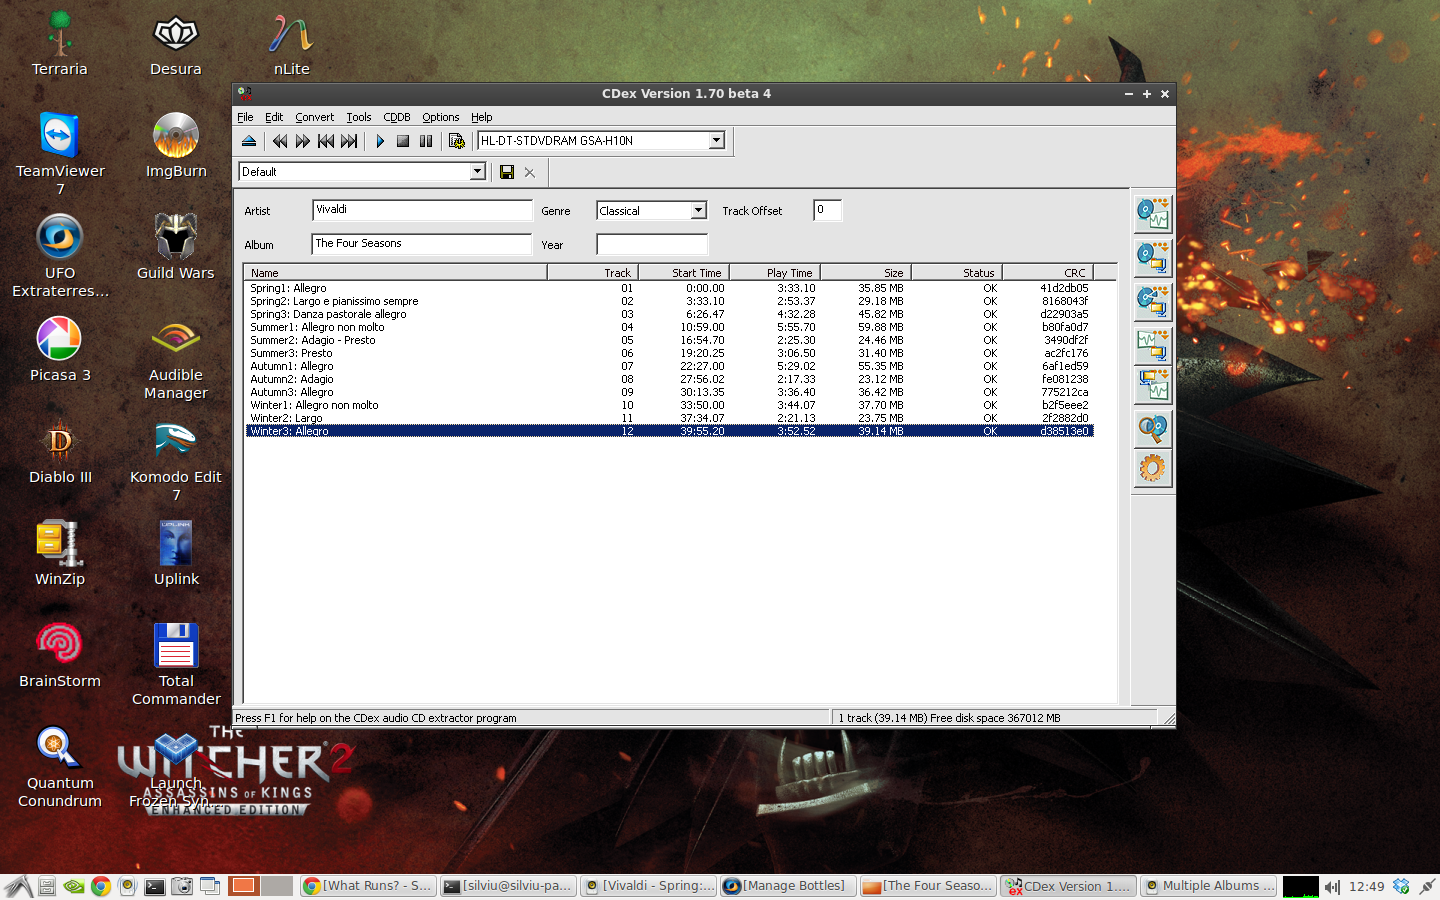The height and width of the screenshot is (900, 1440).
Task: Extract CD tracks to WAV files
Action: pos(1152,213)
